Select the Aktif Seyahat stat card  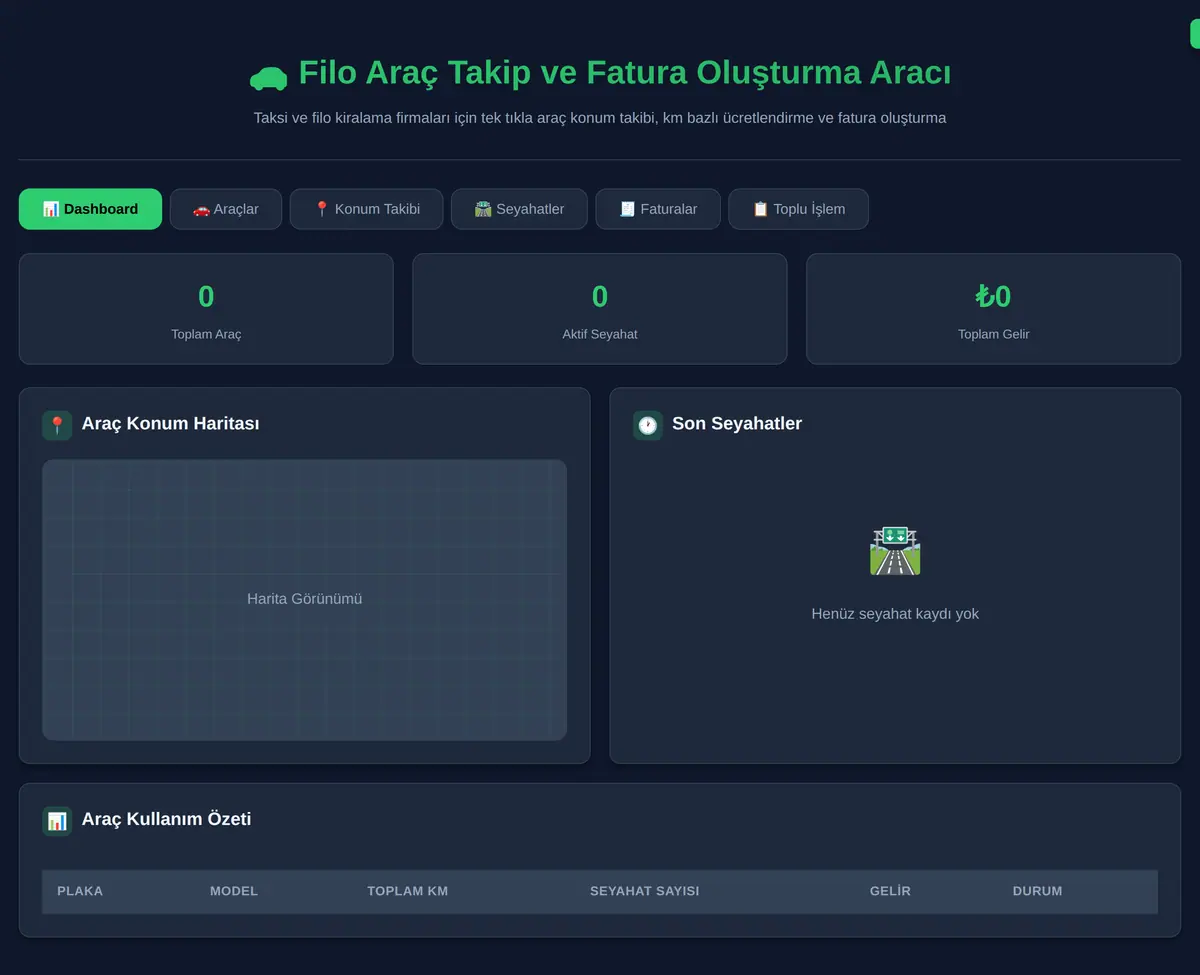600,309
